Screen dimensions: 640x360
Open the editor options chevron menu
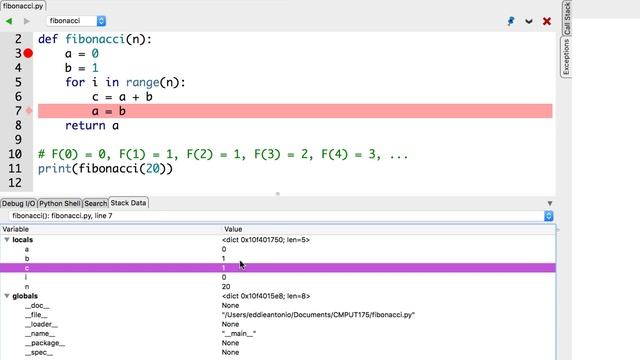529,21
